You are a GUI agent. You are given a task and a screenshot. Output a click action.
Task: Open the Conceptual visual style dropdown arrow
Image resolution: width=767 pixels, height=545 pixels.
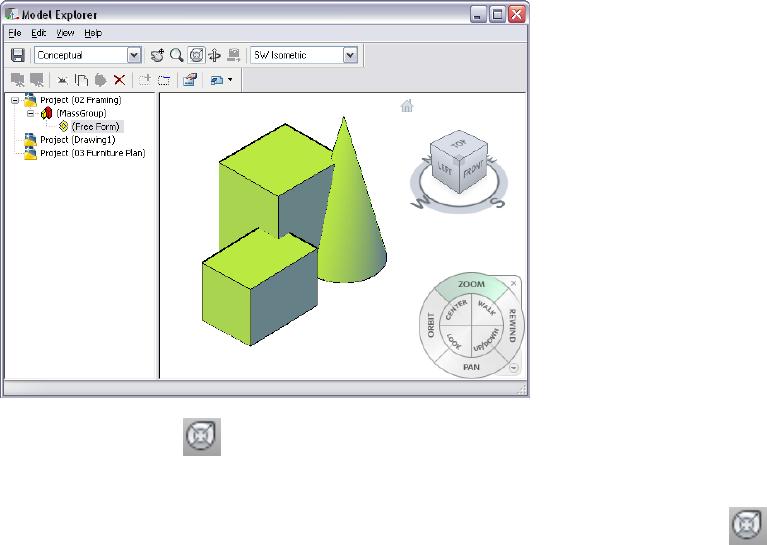pyautogui.click(x=134, y=55)
